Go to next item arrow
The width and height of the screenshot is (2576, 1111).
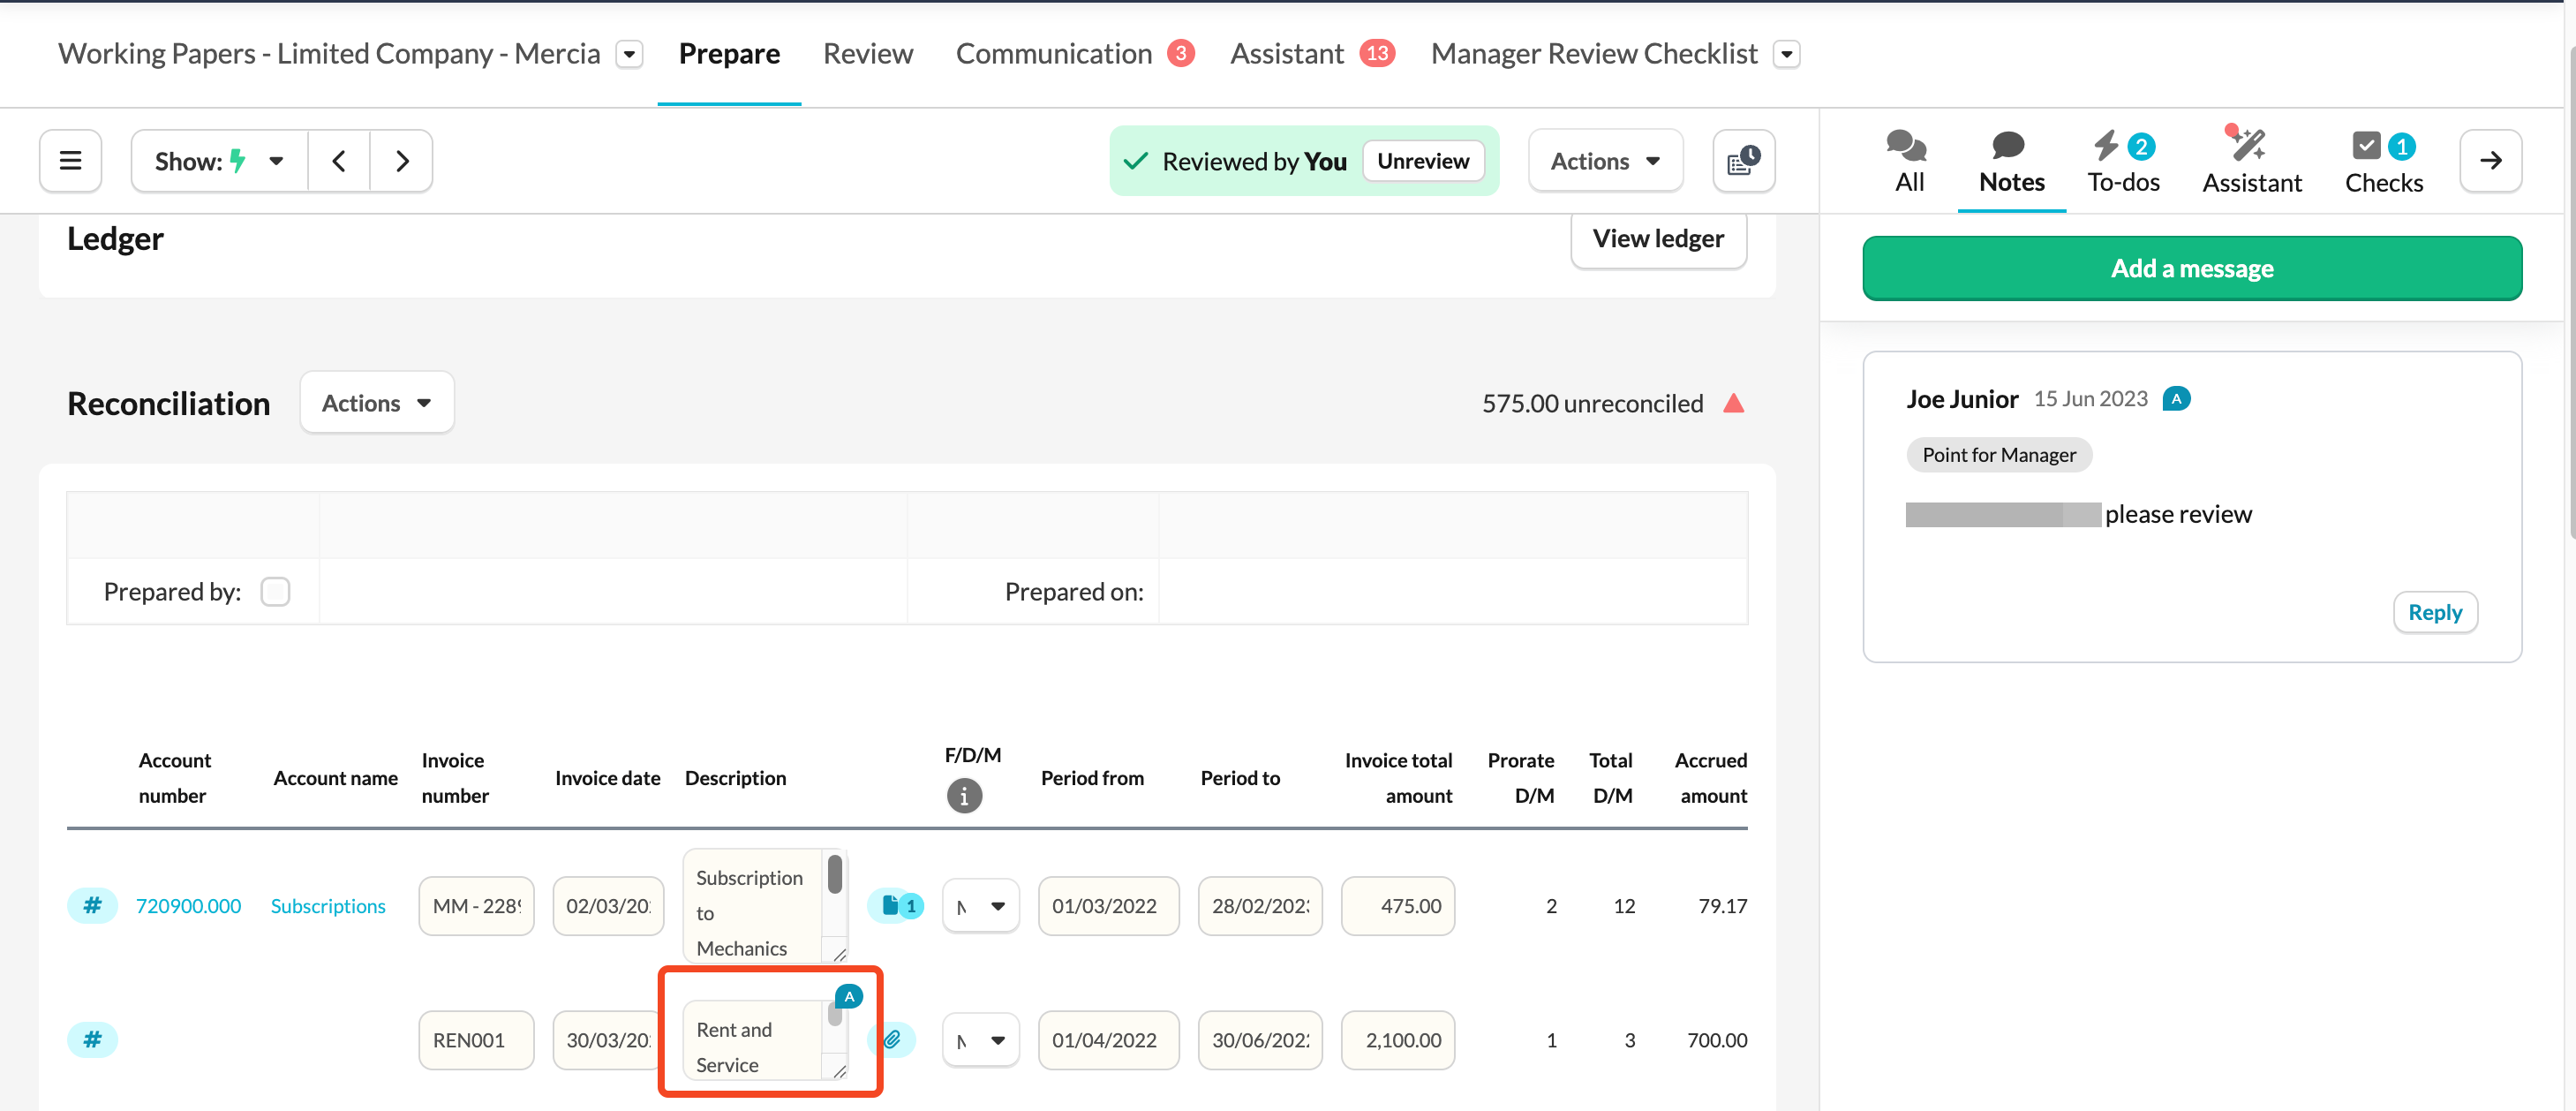click(402, 160)
